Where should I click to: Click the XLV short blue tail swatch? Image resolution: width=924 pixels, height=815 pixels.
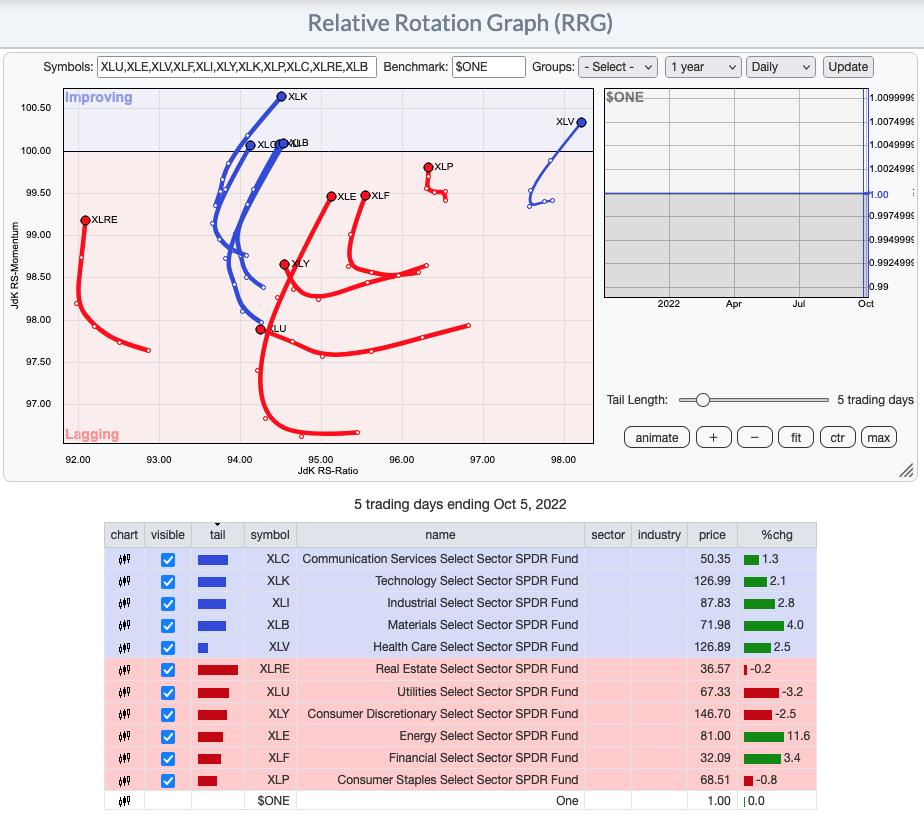203,648
